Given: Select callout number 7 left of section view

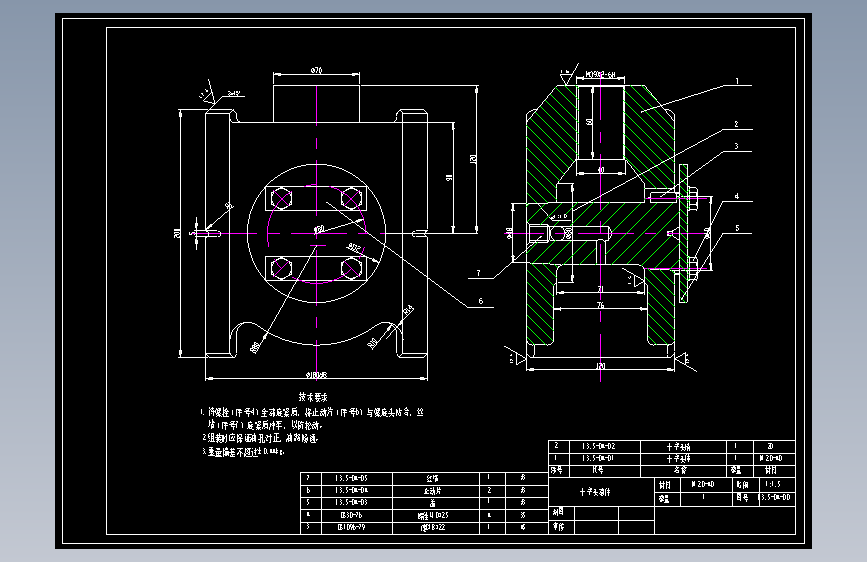Looking at the screenshot, I should [478, 273].
